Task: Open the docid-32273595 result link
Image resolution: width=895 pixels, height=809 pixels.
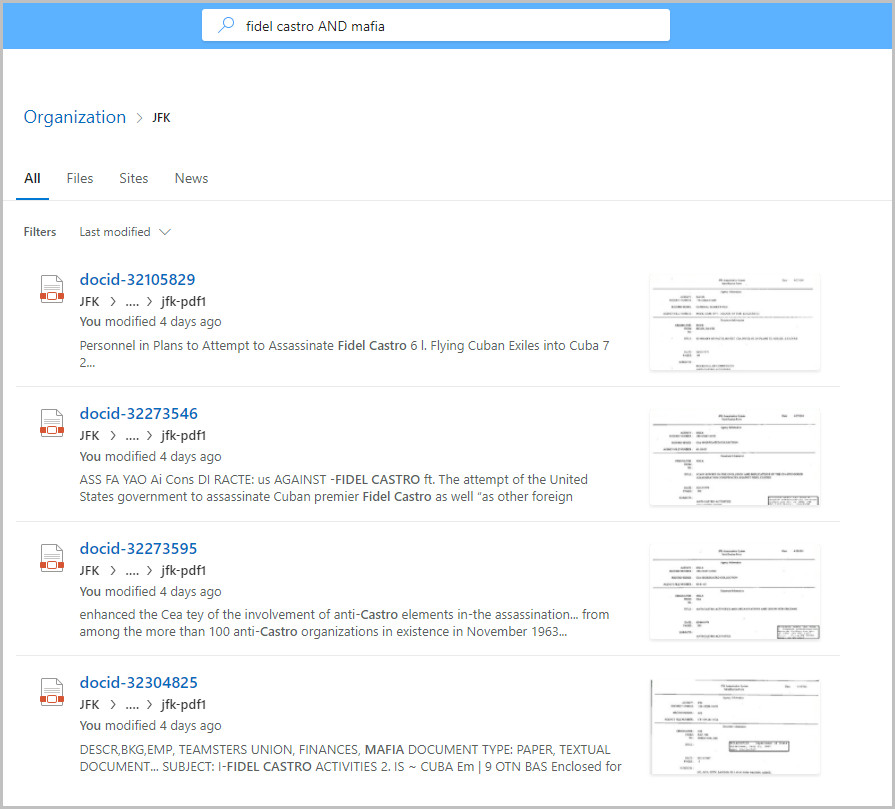Action: click(138, 549)
